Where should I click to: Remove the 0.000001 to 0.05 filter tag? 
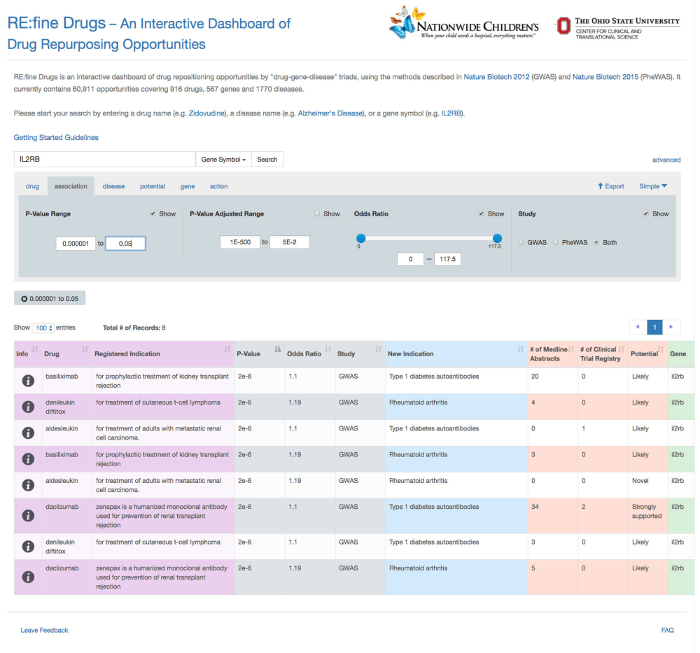click(24, 298)
